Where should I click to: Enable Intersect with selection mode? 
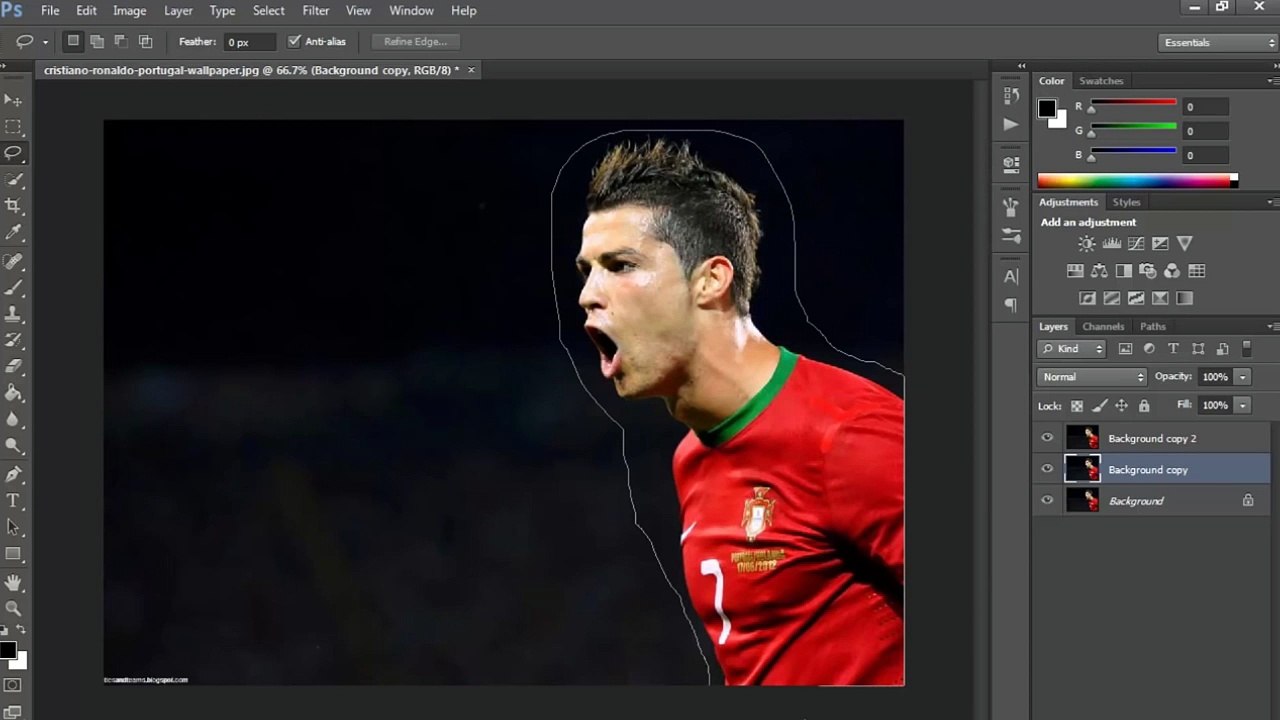click(145, 41)
